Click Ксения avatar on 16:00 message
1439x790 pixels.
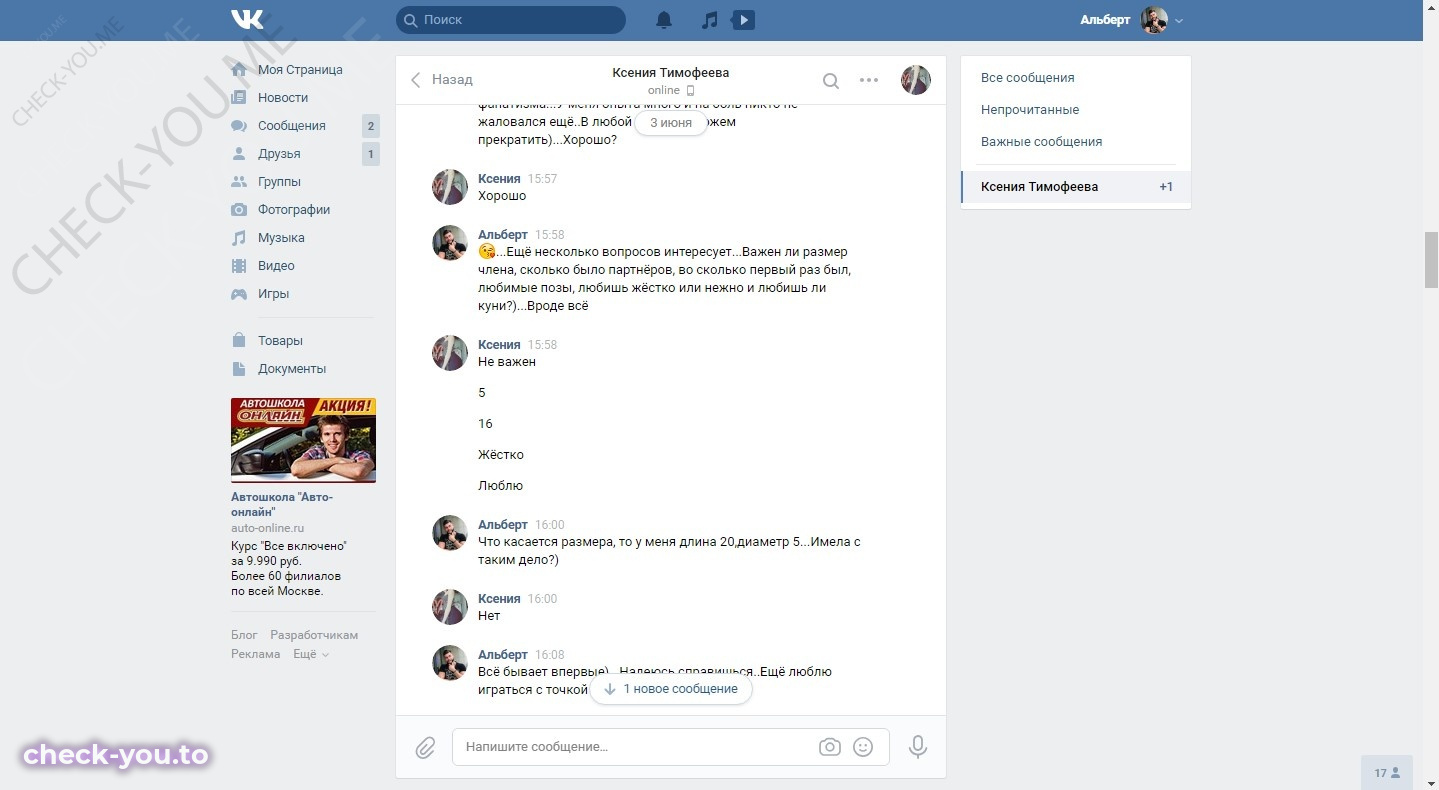[450, 607]
